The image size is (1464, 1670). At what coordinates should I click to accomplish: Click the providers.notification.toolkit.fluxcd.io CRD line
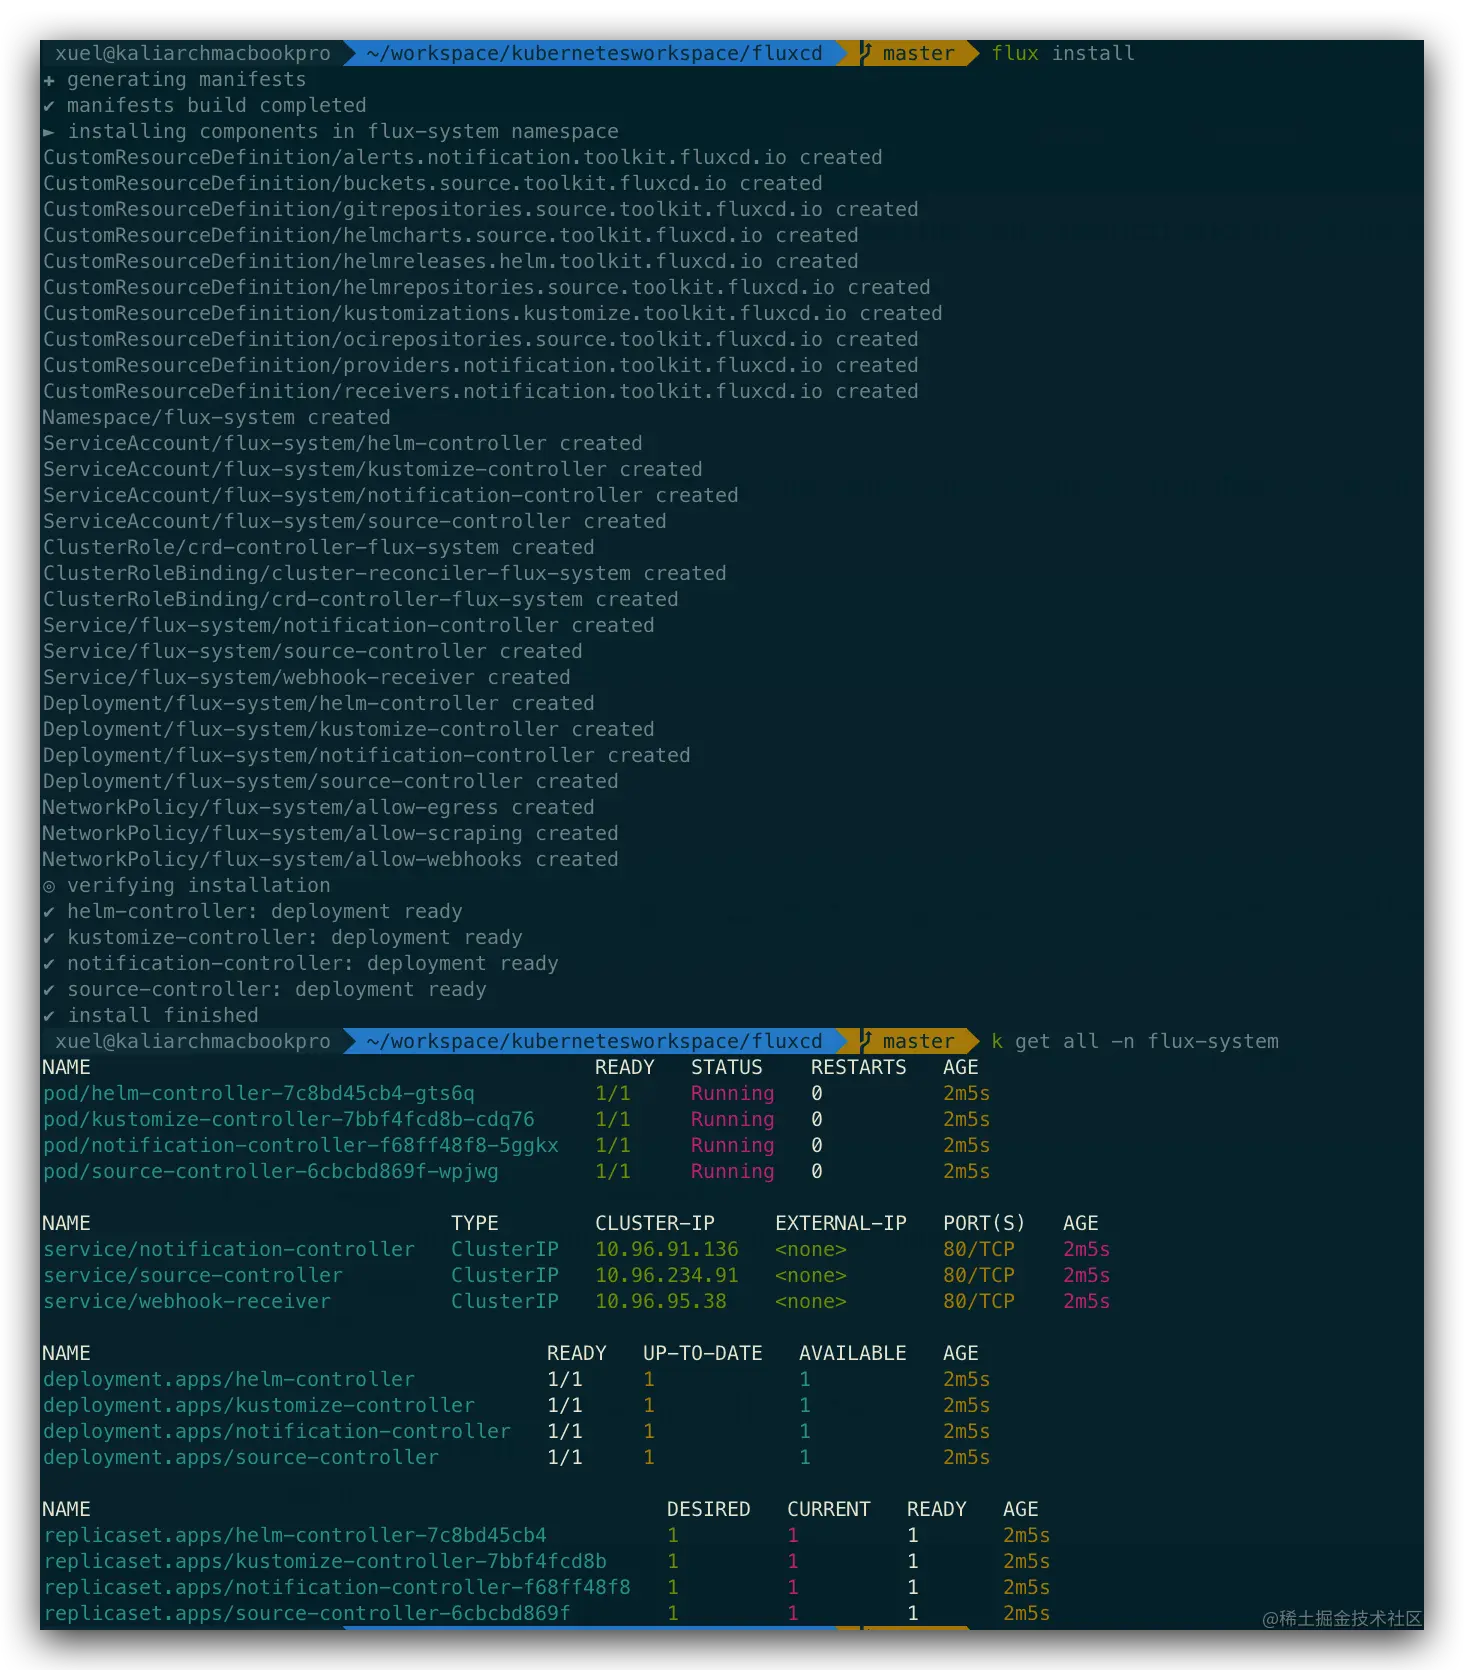tap(481, 365)
